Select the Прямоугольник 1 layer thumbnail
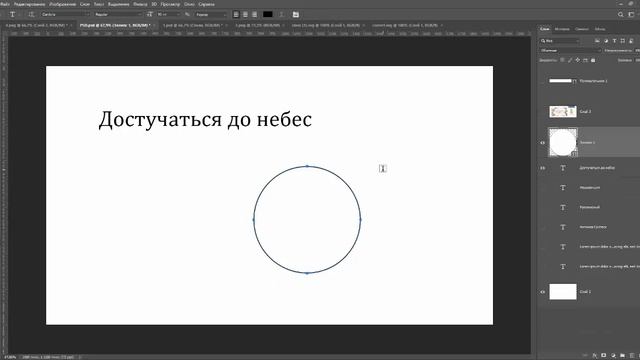This screenshot has height=360, width=640. [x=562, y=81]
